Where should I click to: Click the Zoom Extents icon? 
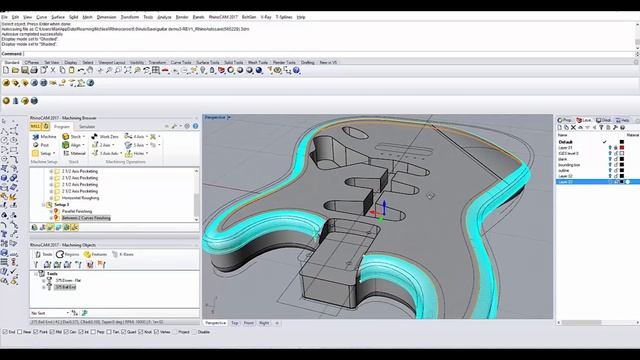128,70
